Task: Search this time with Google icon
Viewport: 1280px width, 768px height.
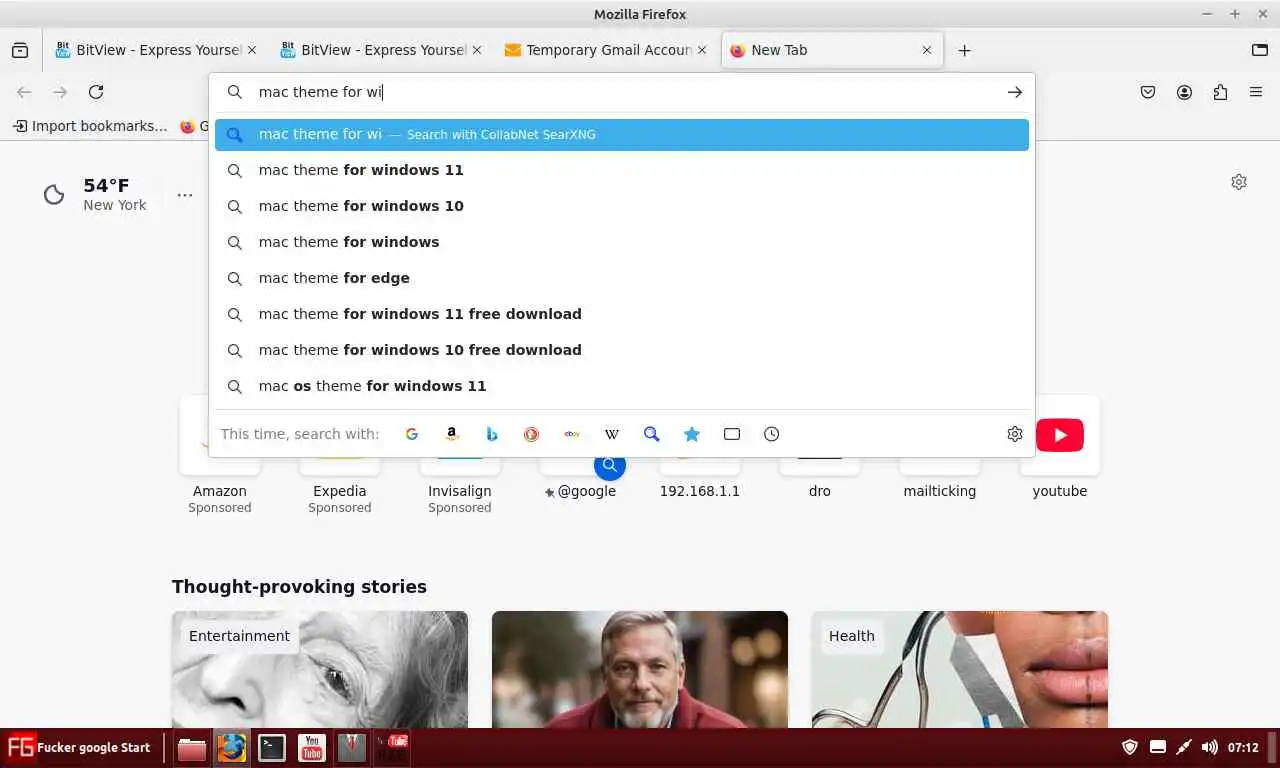Action: tap(411, 434)
